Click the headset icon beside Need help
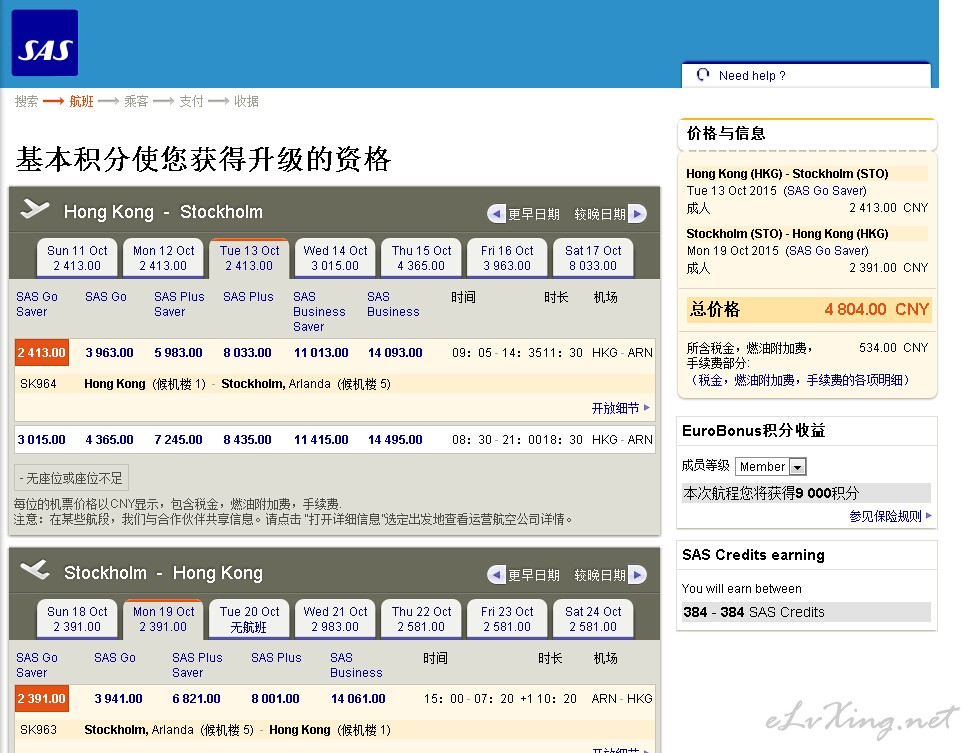 [703, 75]
